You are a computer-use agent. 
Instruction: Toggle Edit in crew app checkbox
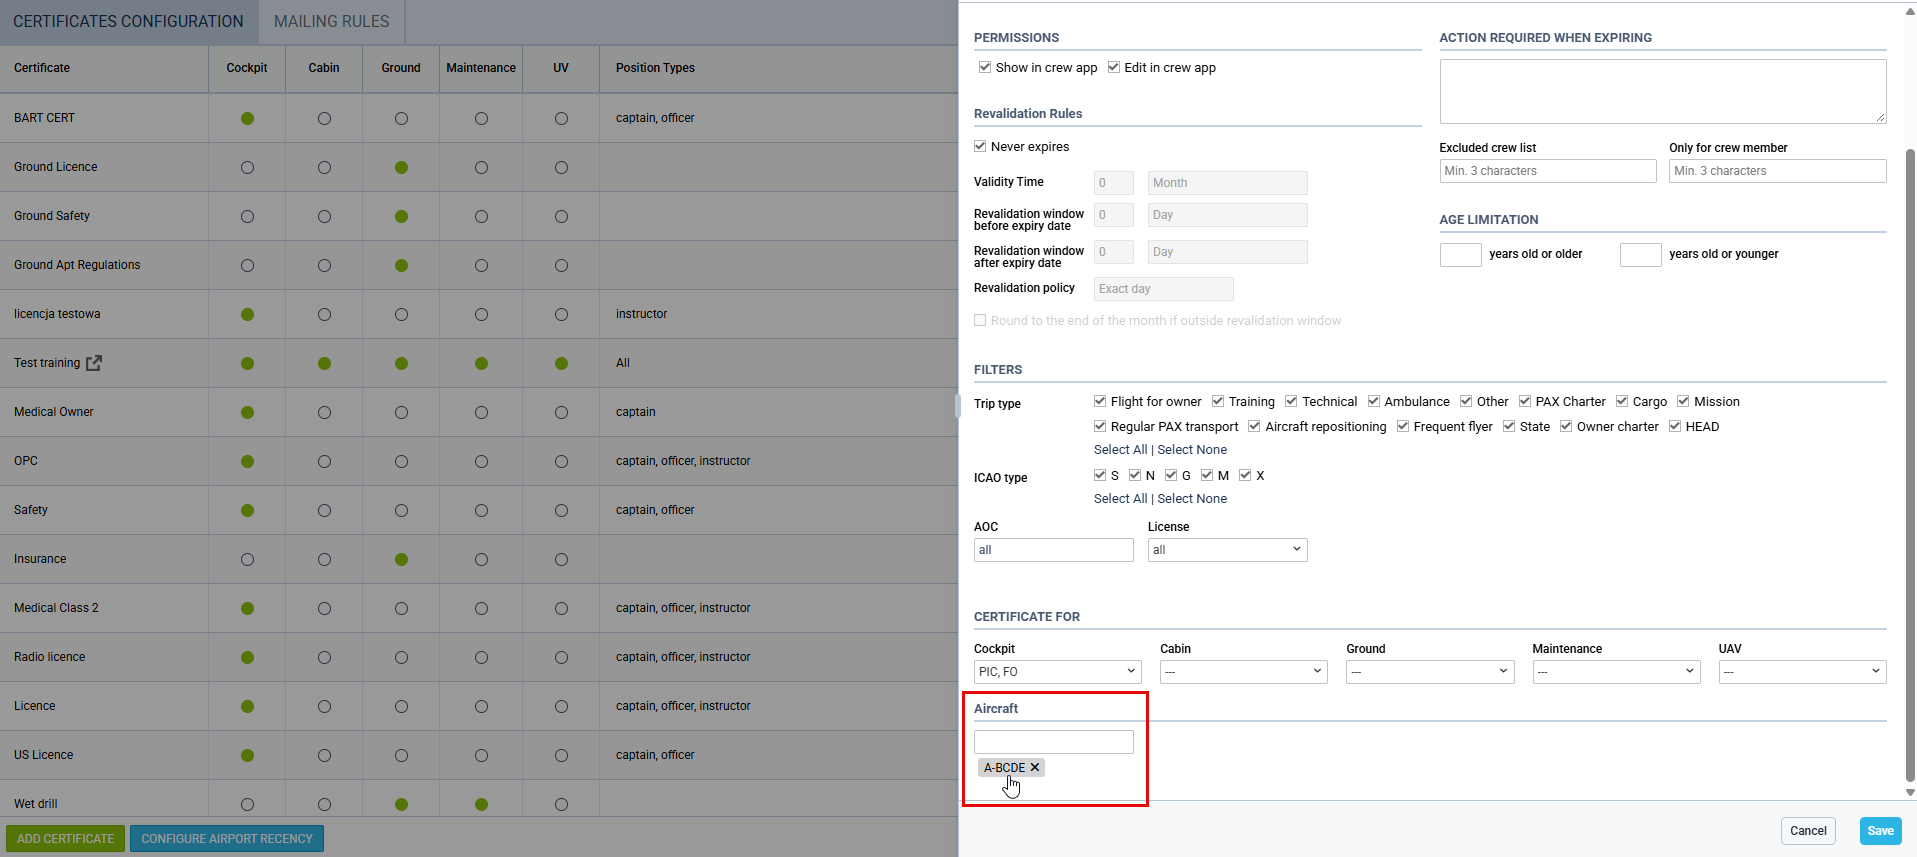1113,67
